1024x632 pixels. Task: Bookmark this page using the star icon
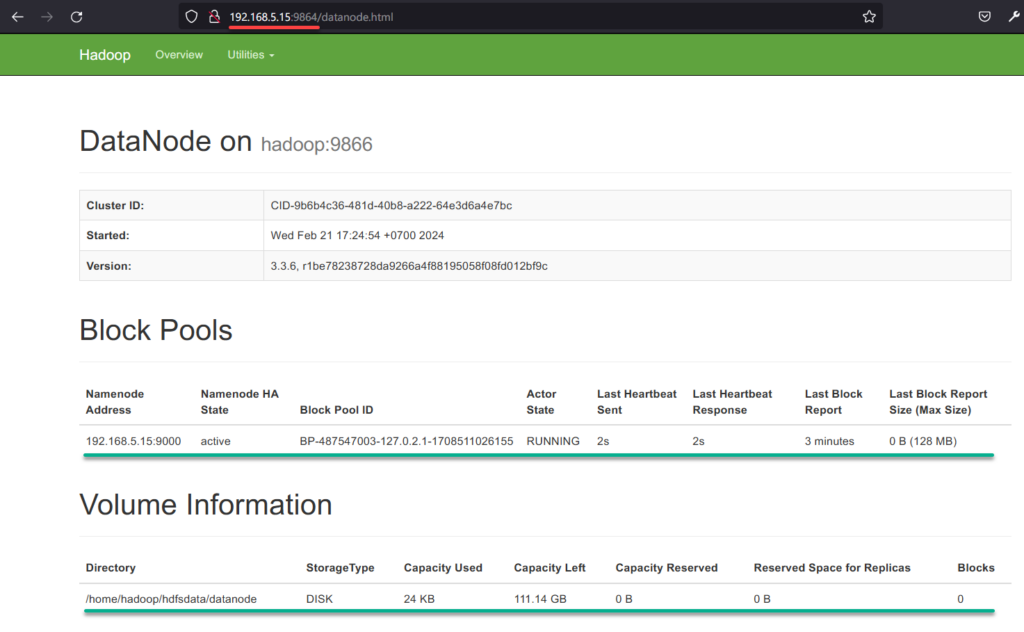click(x=869, y=16)
